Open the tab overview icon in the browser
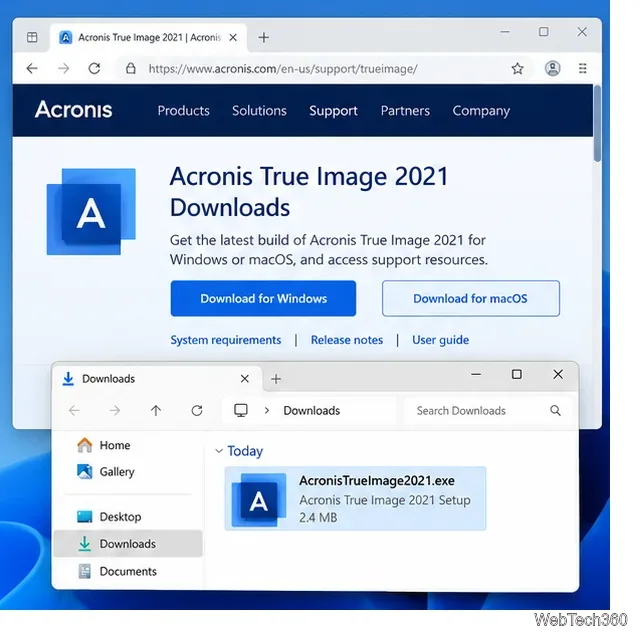This screenshot has width=642, height=642. click(32, 37)
